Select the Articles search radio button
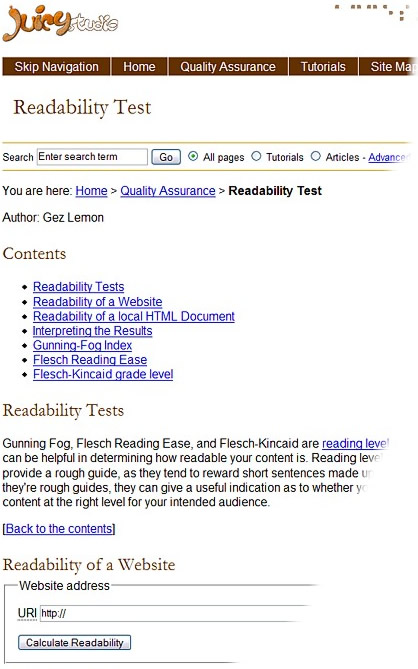Image resolution: width=418 pixels, height=669 pixels. point(316,157)
